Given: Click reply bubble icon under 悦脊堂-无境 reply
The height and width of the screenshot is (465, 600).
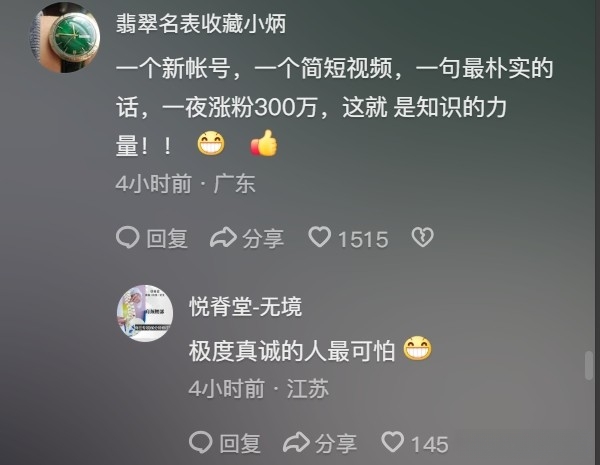Looking at the screenshot, I should pos(201,442).
